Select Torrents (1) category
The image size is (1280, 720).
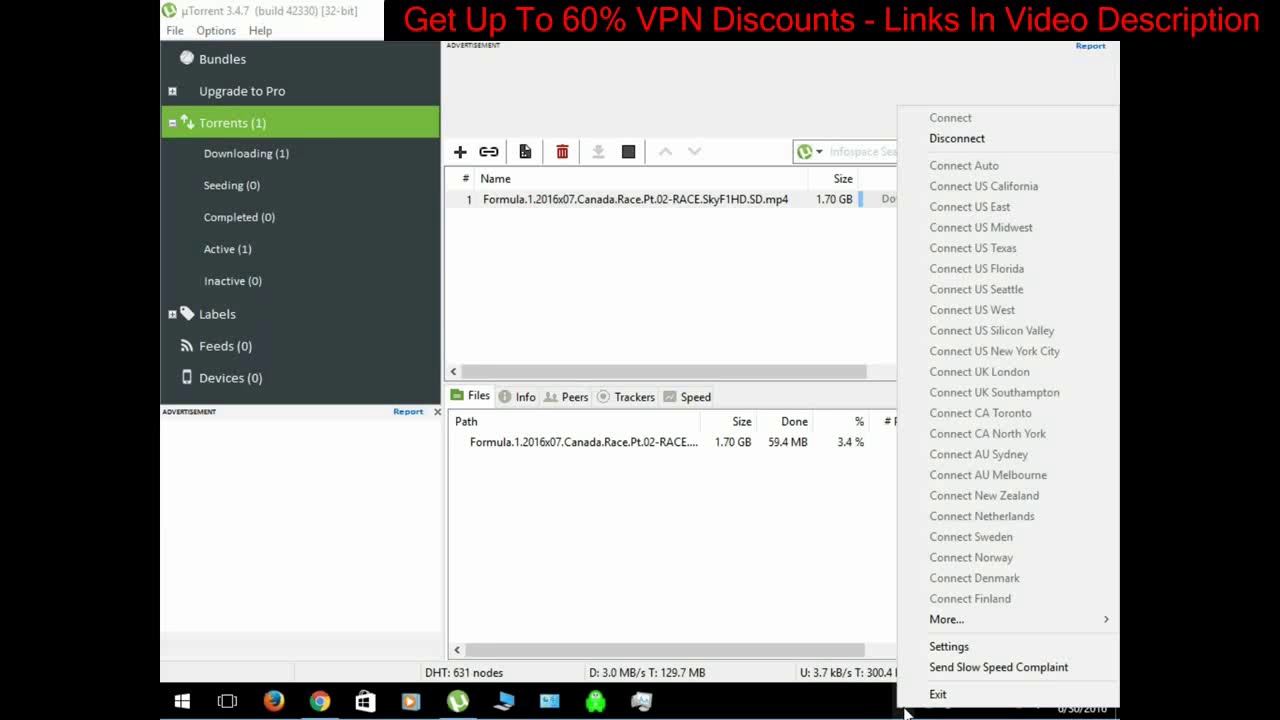[x=300, y=123]
